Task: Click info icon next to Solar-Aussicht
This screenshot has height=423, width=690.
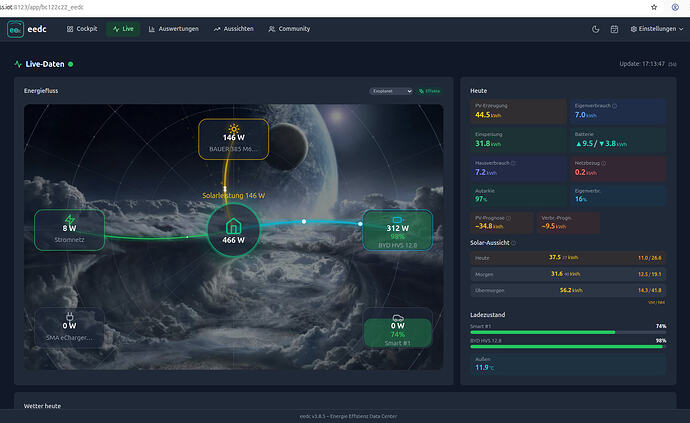Action: pyautogui.click(x=514, y=243)
